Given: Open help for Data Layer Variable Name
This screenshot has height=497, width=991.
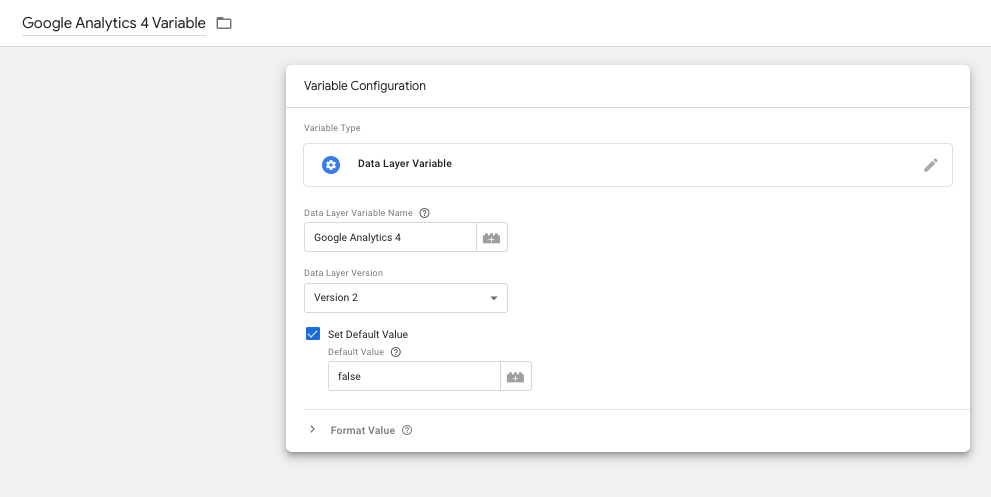Looking at the screenshot, I should tap(425, 213).
